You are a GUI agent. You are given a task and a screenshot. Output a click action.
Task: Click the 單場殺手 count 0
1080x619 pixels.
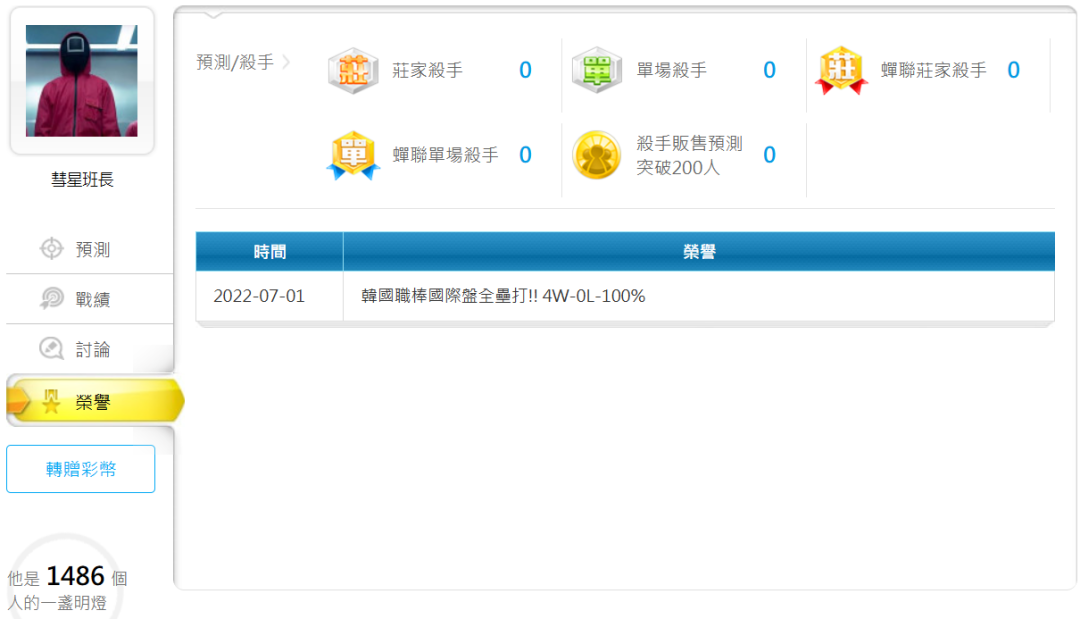coord(769,70)
